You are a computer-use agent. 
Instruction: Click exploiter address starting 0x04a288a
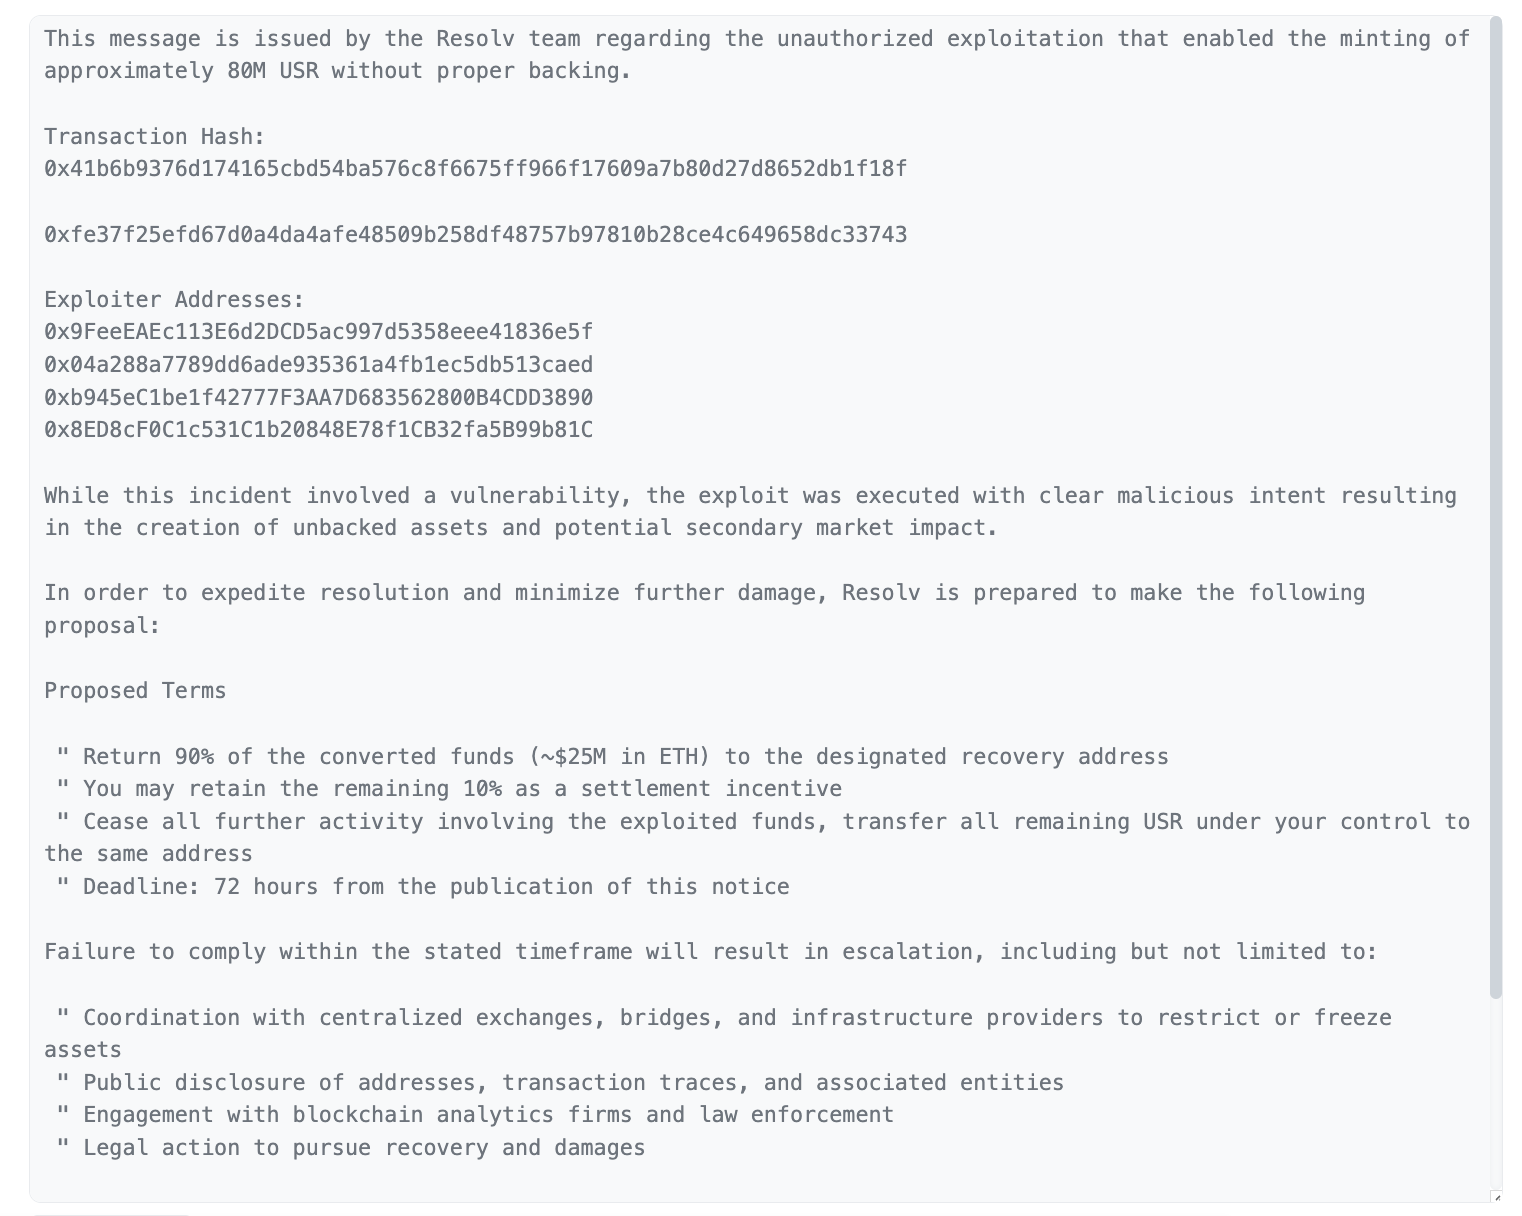pyautogui.click(x=318, y=365)
